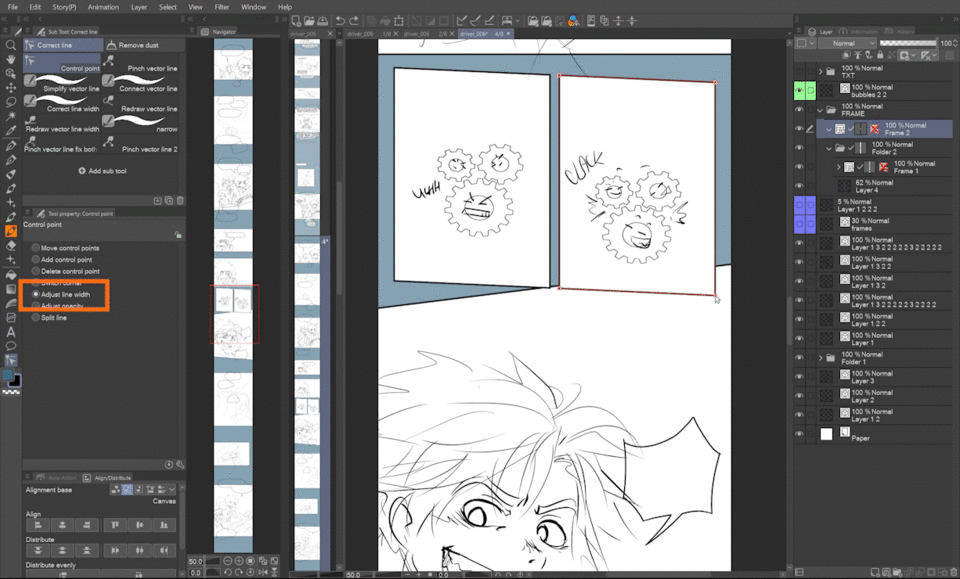Hide the FRAME folder
Image resolution: width=960 pixels, height=579 pixels.
[x=799, y=110]
